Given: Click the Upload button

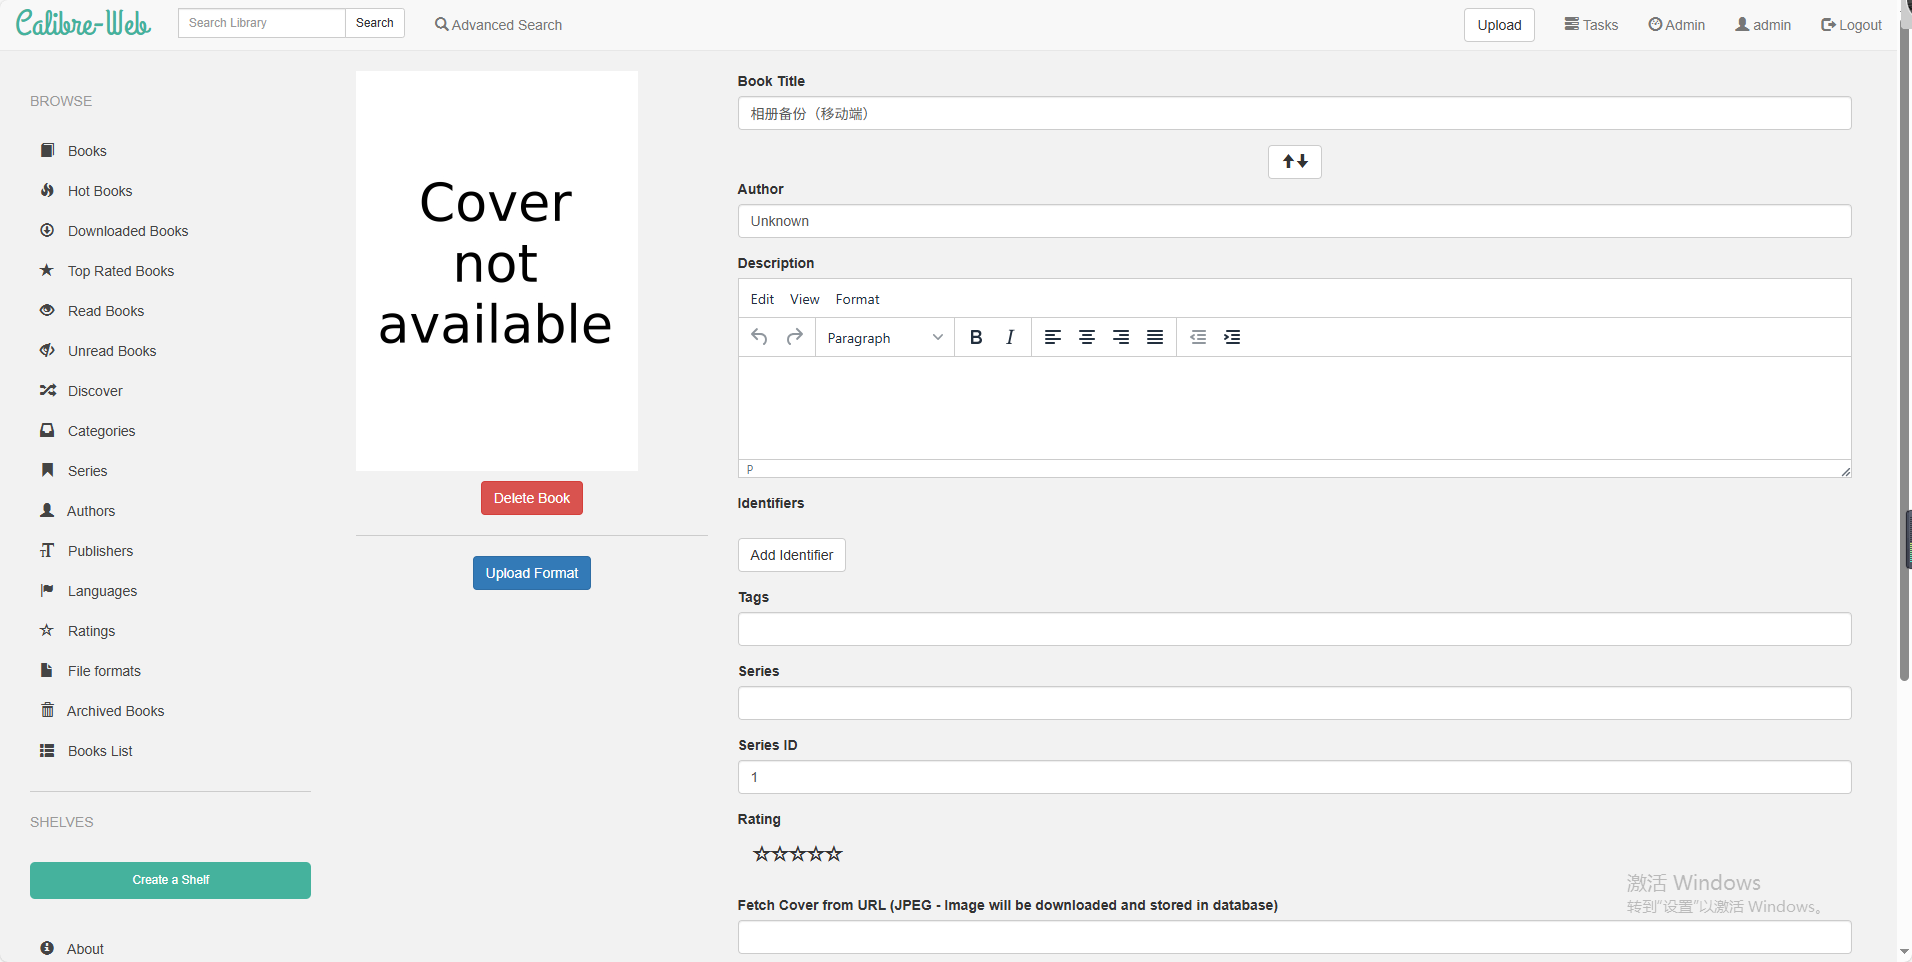Looking at the screenshot, I should tap(1499, 25).
